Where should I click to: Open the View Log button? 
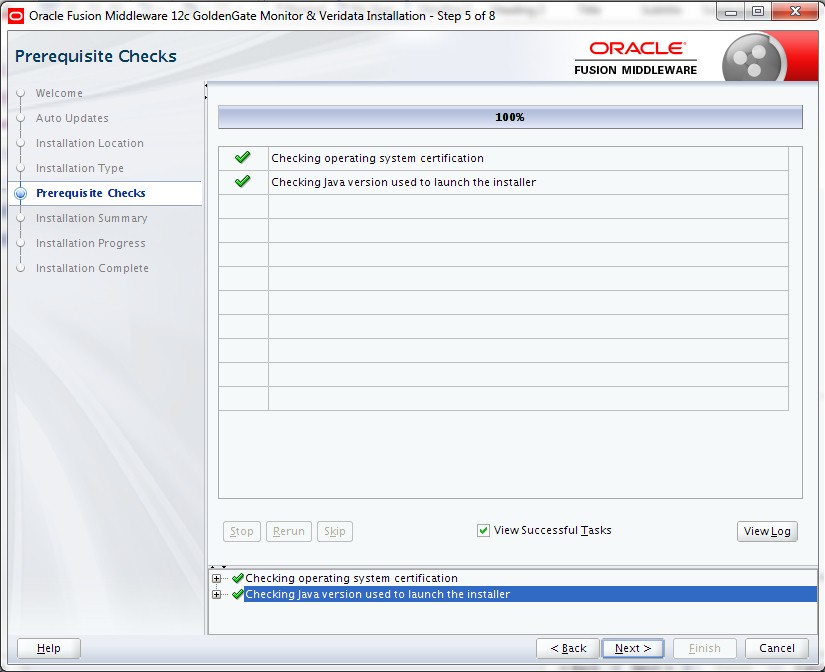tap(767, 531)
